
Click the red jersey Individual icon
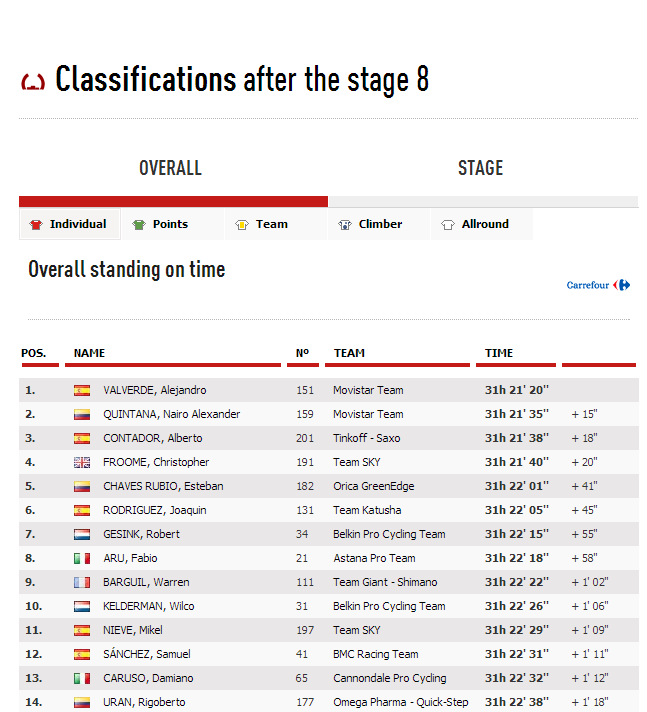[37, 225]
